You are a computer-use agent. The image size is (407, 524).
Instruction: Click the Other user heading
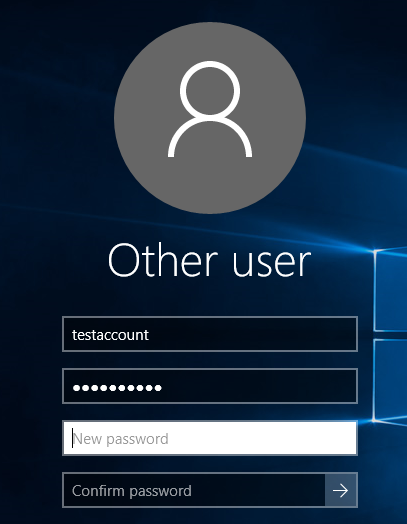click(210, 261)
